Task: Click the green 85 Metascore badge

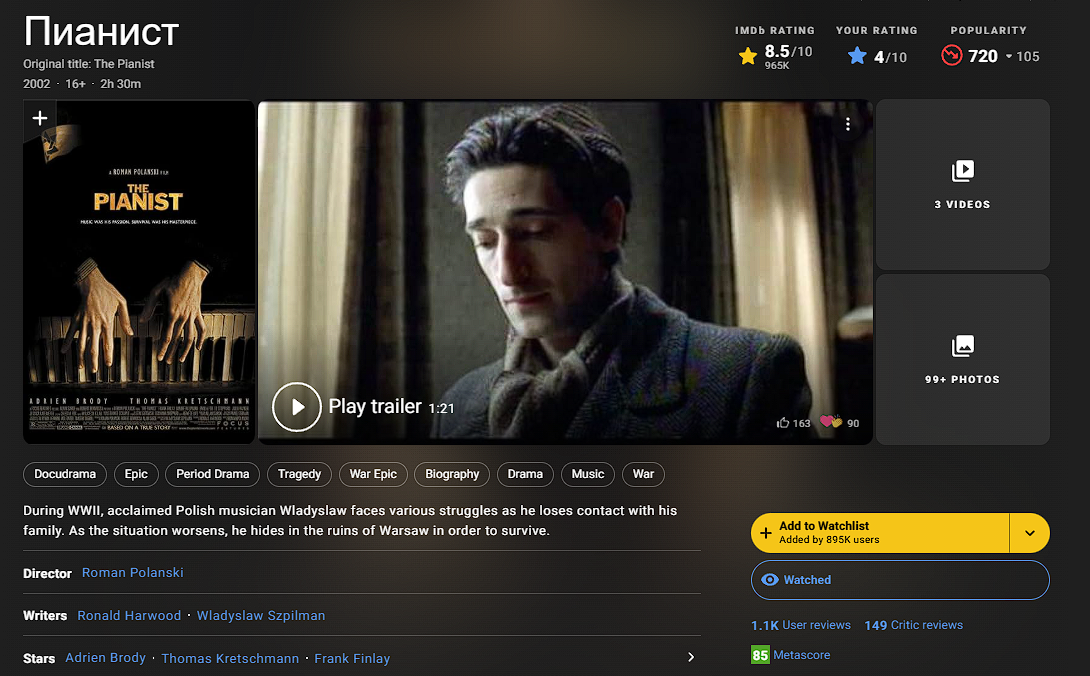Action: 760,655
